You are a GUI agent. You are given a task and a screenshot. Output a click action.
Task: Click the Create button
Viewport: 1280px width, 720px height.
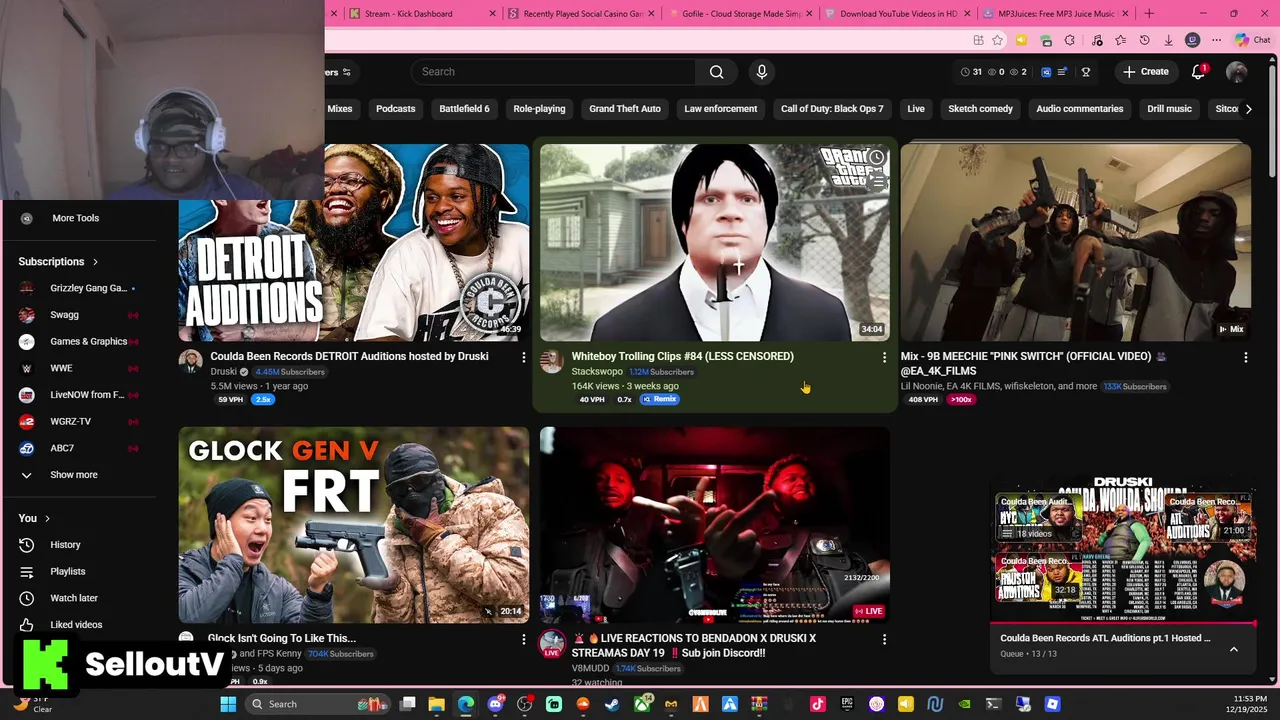tap(1146, 72)
